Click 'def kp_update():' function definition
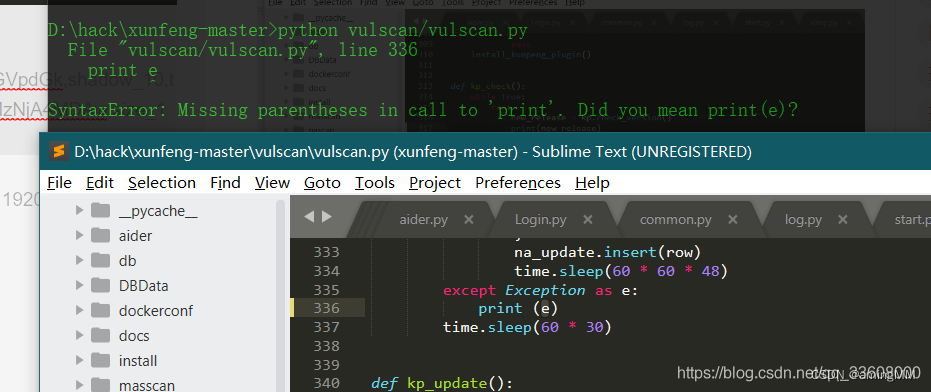The image size is (931, 392). click(x=442, y=383)
